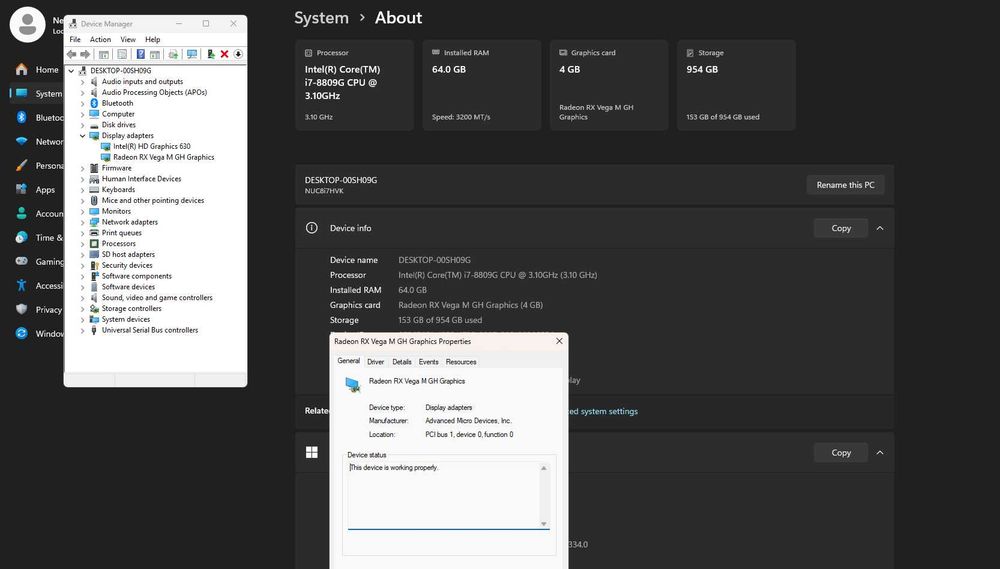The width and height of the screenshot is (1000, 569).
Task: Expand the Network adapters node arrow
Action: point(82,222)
